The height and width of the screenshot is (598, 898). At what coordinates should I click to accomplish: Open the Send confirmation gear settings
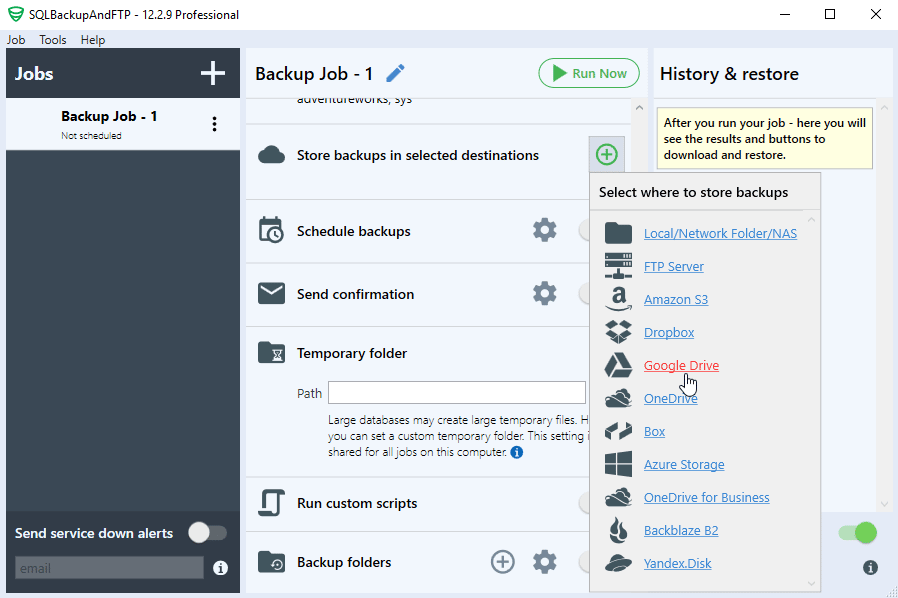point(544,293)
